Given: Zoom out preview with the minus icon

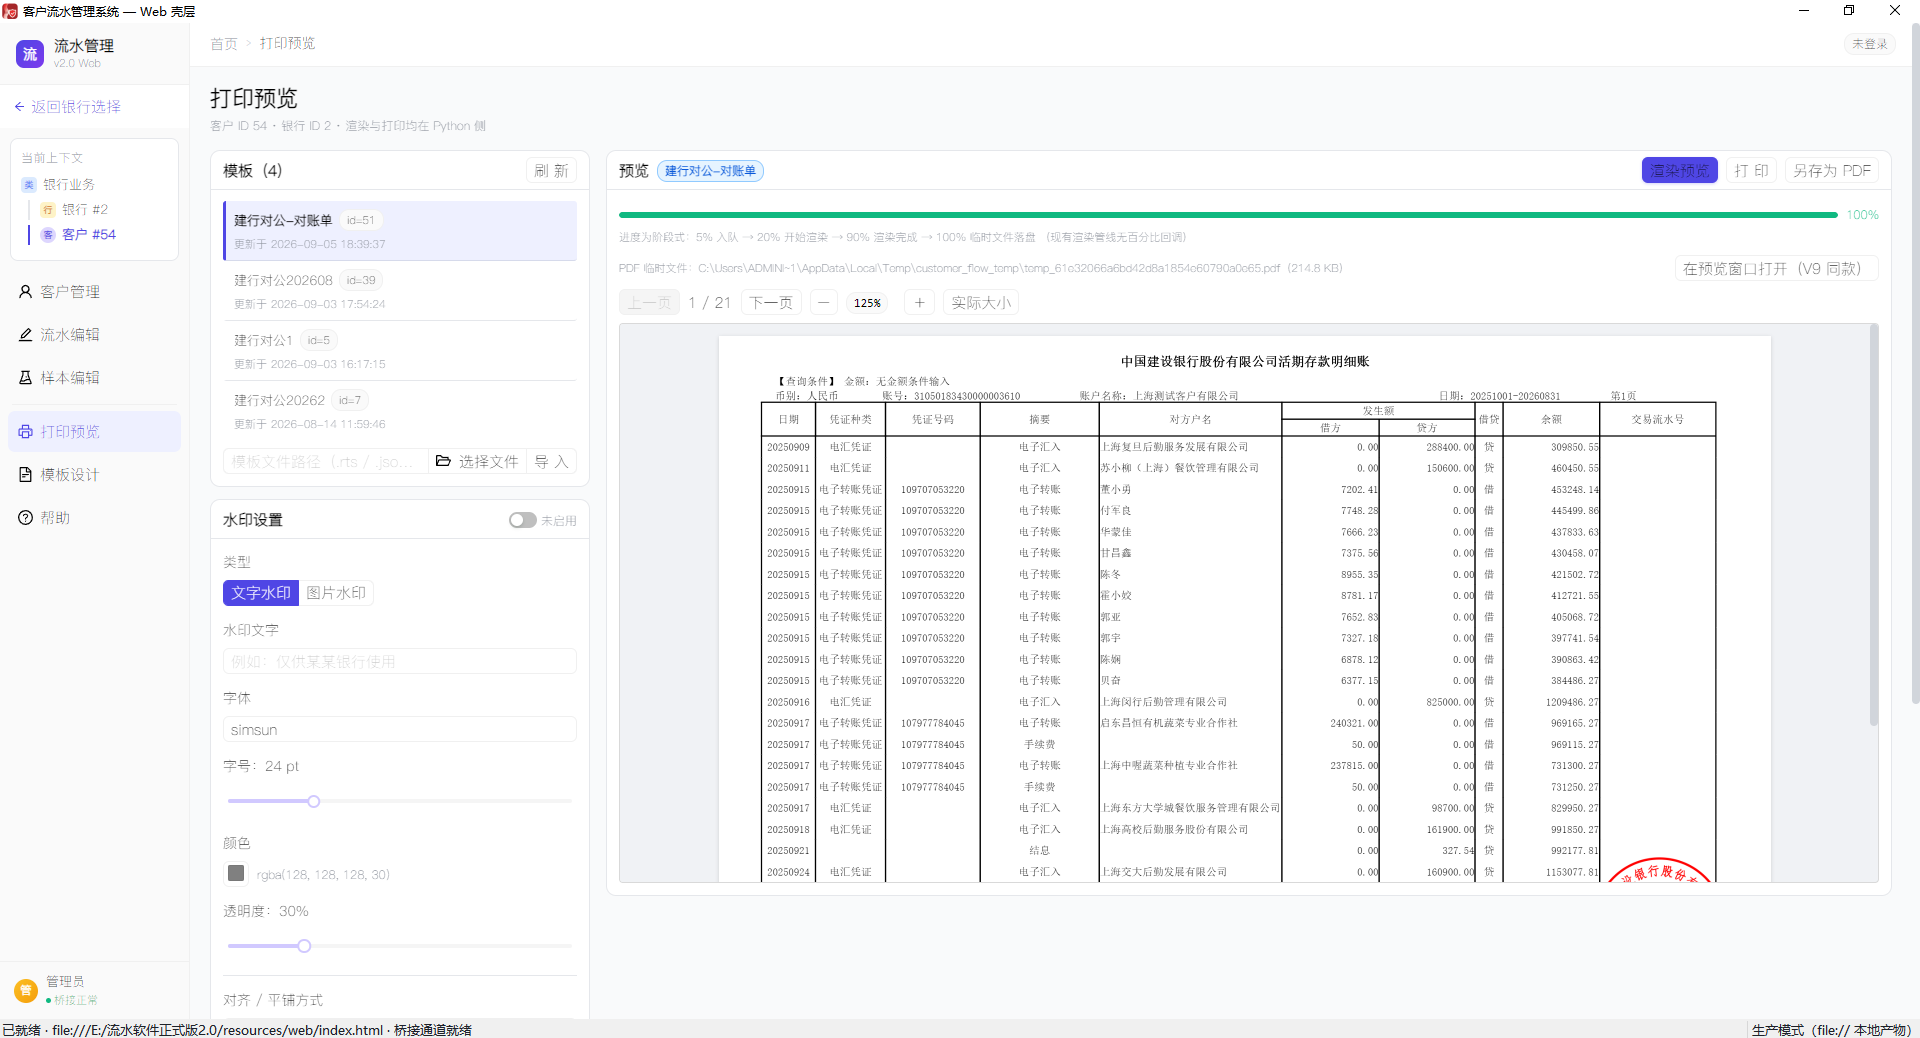Looking at the screenshot, I should click(824, 303).
